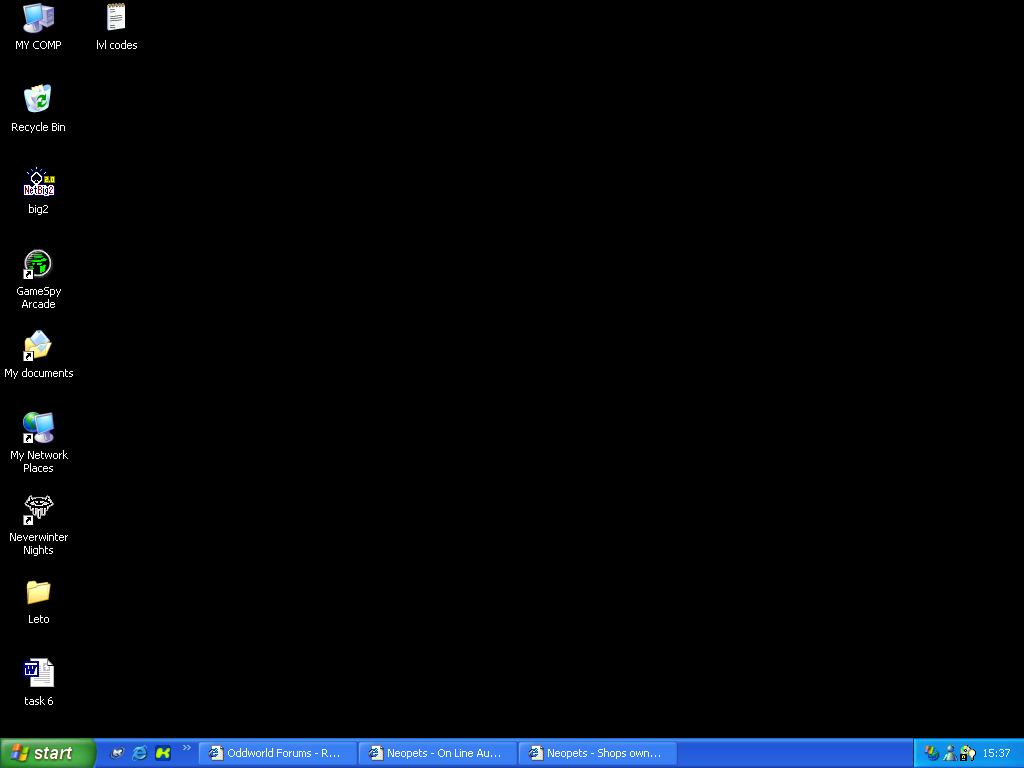
Task: Select the GameSpy Arcade shortcut
Action: coord(38,265)
